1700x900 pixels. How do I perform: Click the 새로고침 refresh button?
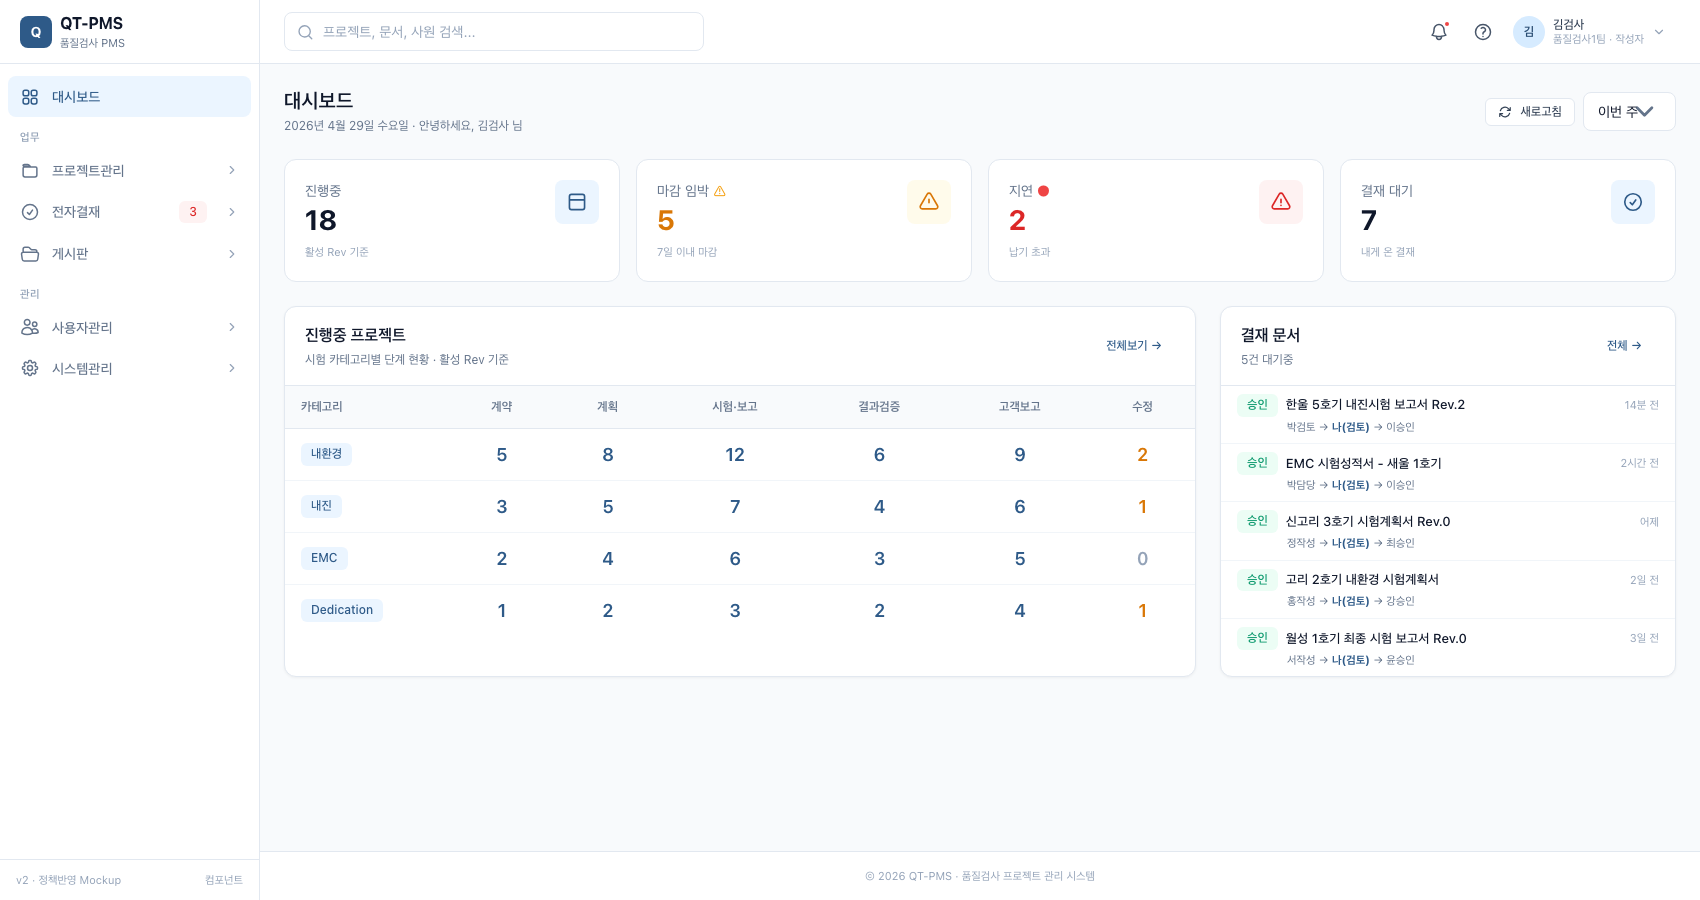pos(1530,112)
